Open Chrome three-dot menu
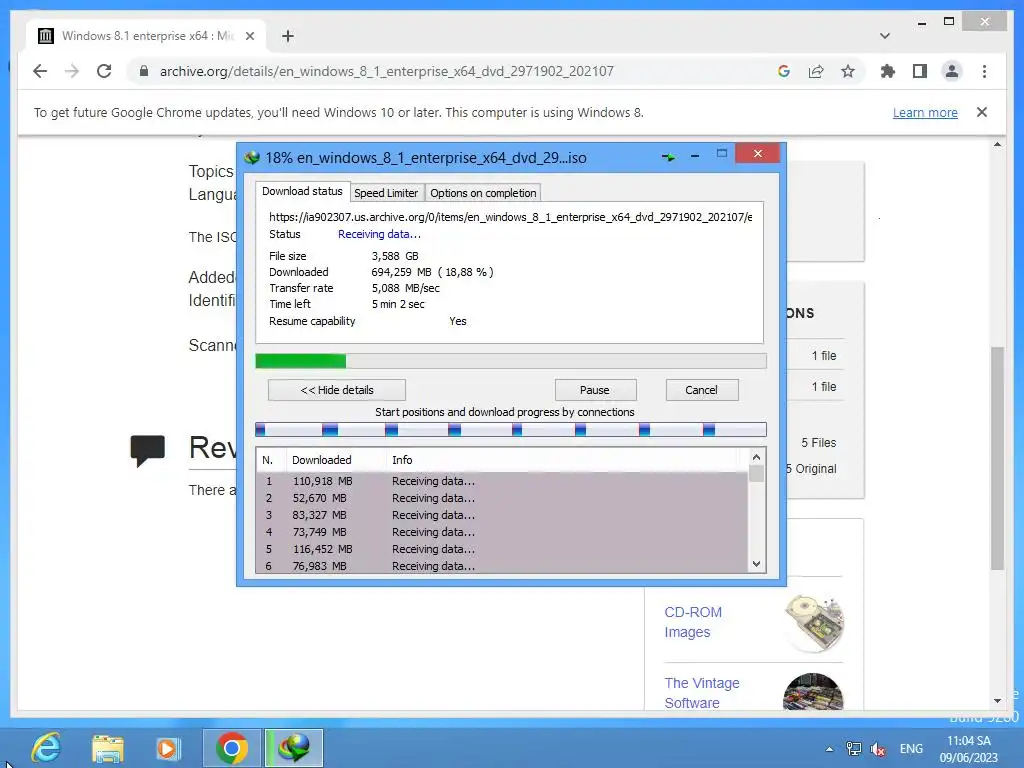1024x768 pixels. (x=984, y=71)
